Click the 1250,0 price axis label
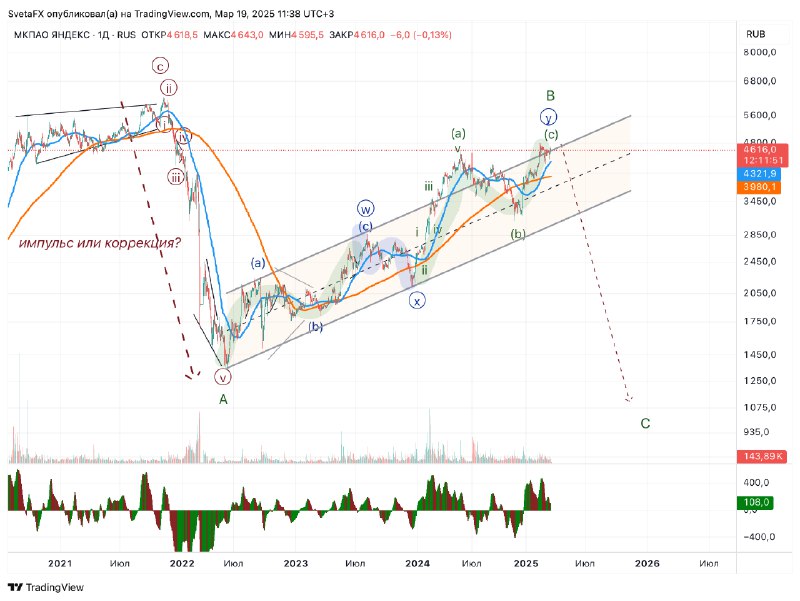800x601 pixels. [760, 381]
